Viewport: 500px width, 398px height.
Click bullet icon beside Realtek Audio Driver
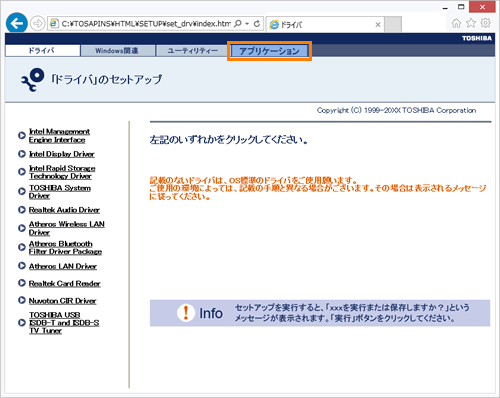(22, 210)
